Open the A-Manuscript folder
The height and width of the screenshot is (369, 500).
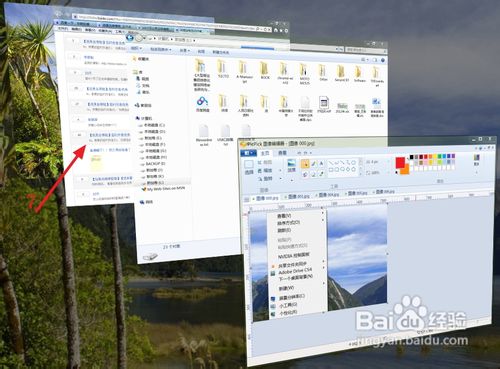244,71
